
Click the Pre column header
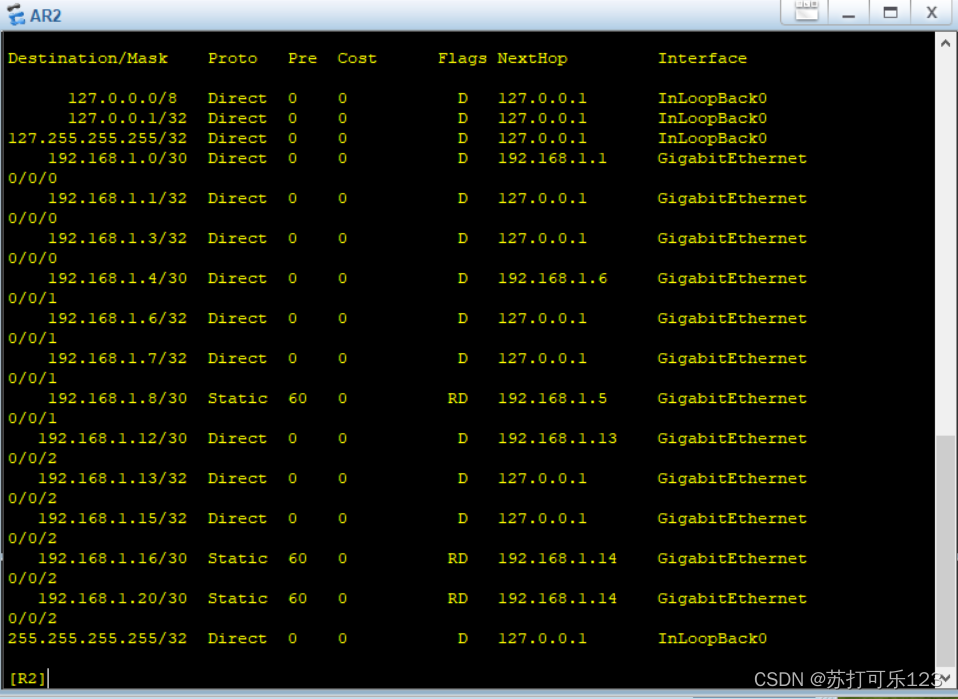point(302,58)
